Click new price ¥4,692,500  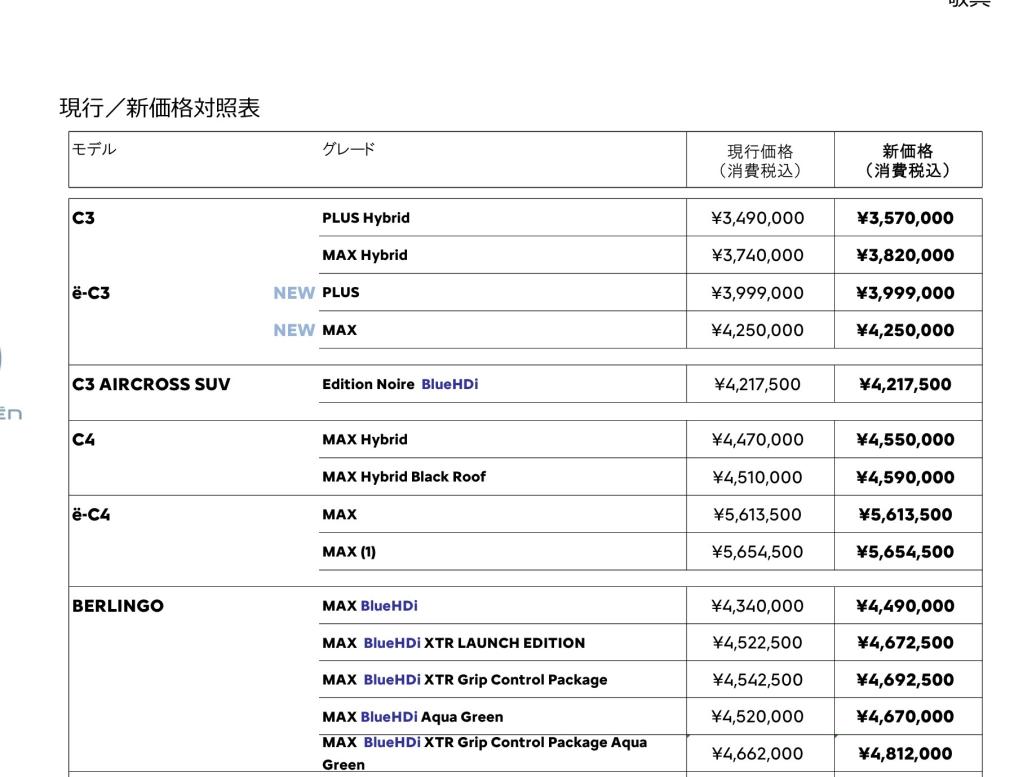click(906, 680)
